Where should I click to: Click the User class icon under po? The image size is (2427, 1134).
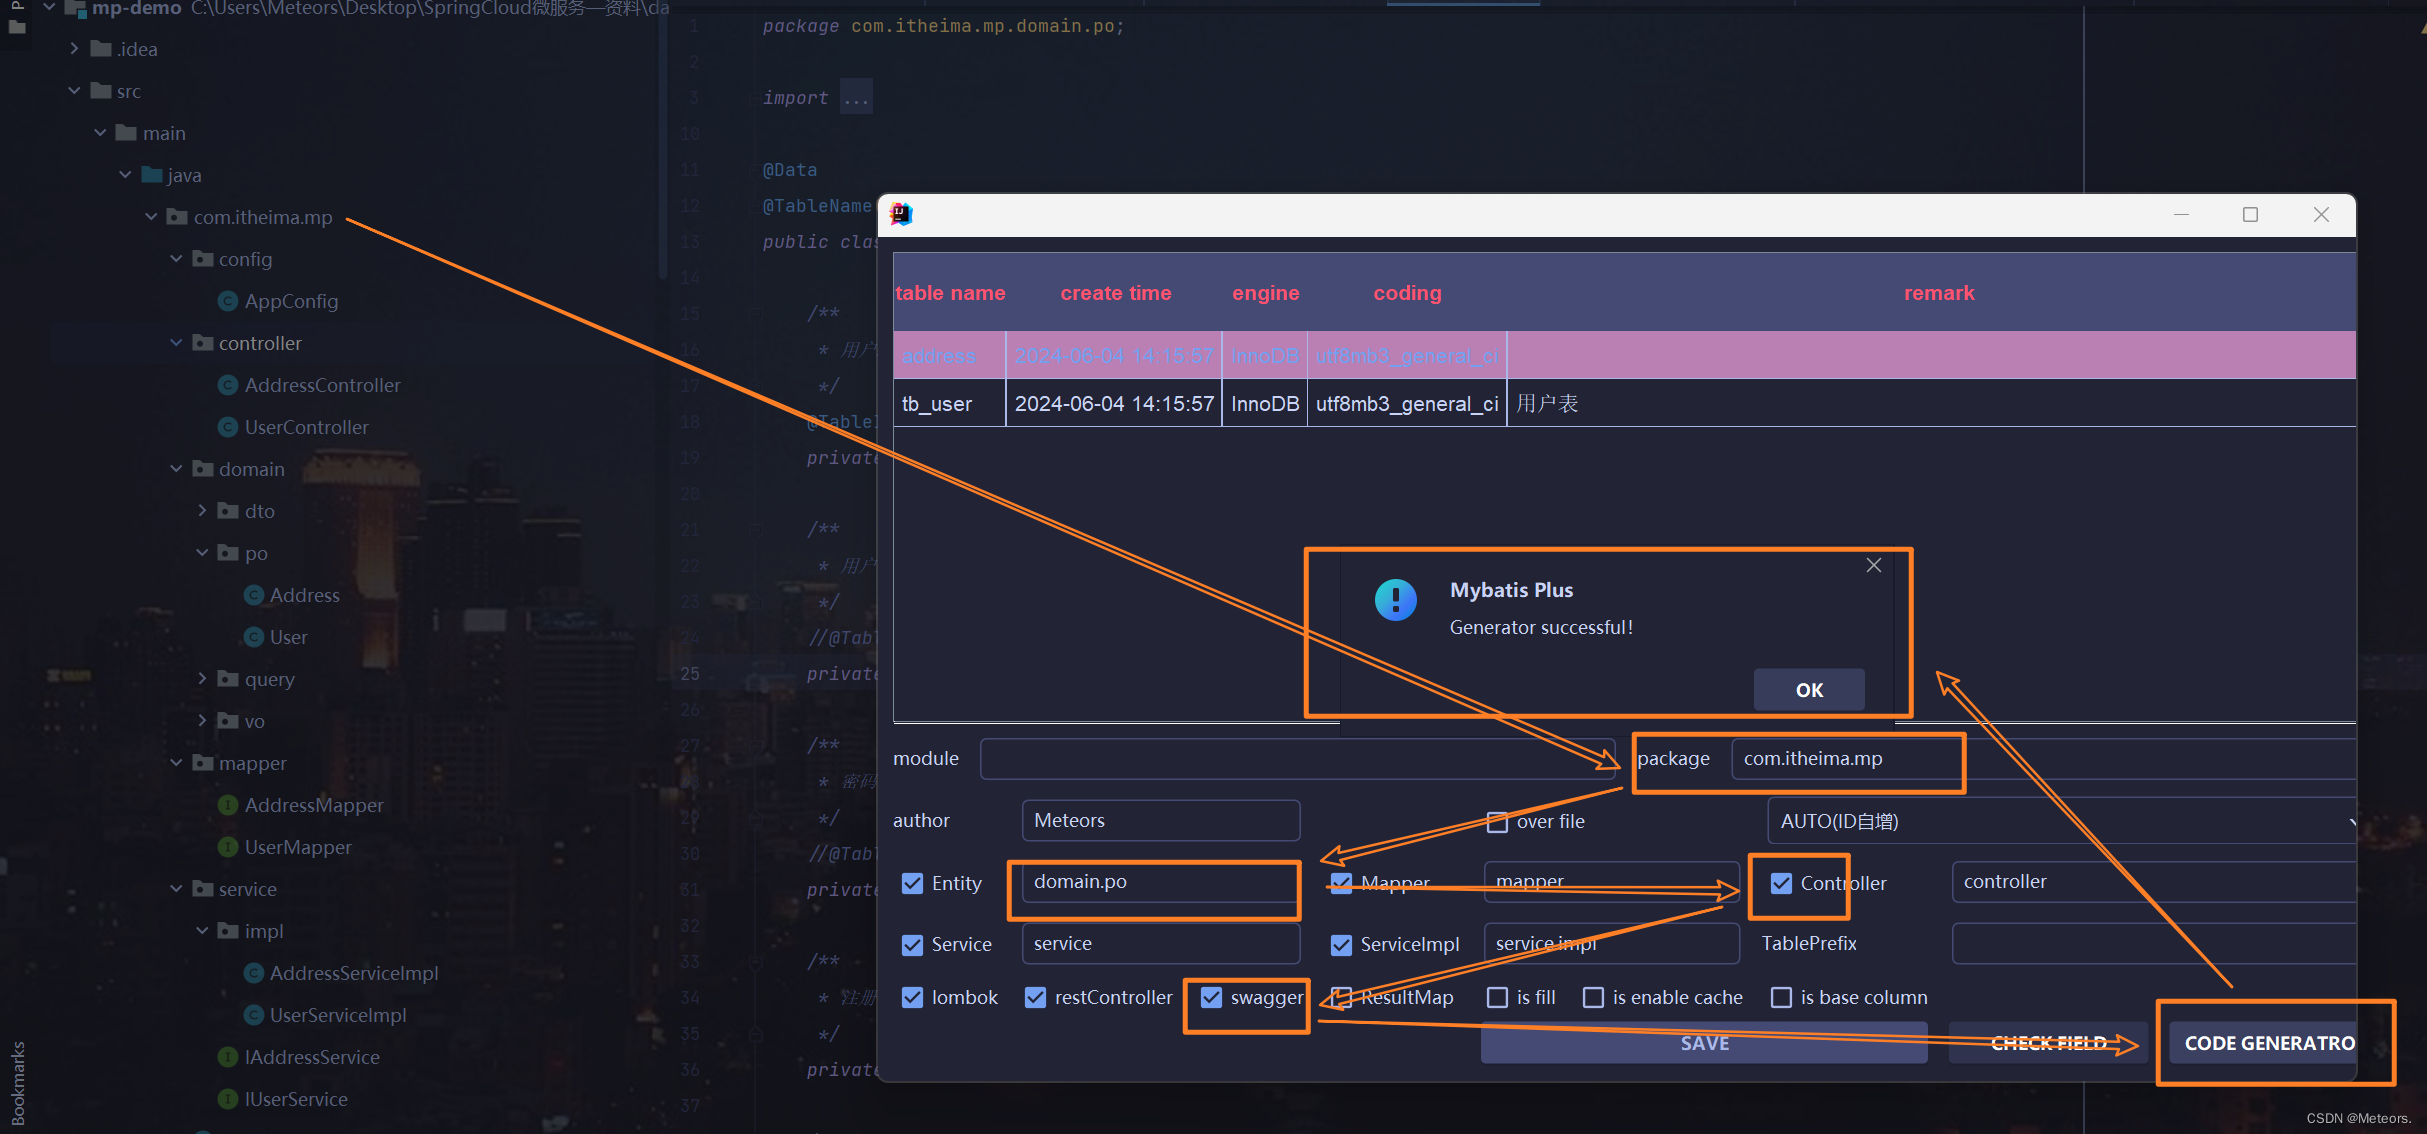pyautogui.click(x=254, y=637)
